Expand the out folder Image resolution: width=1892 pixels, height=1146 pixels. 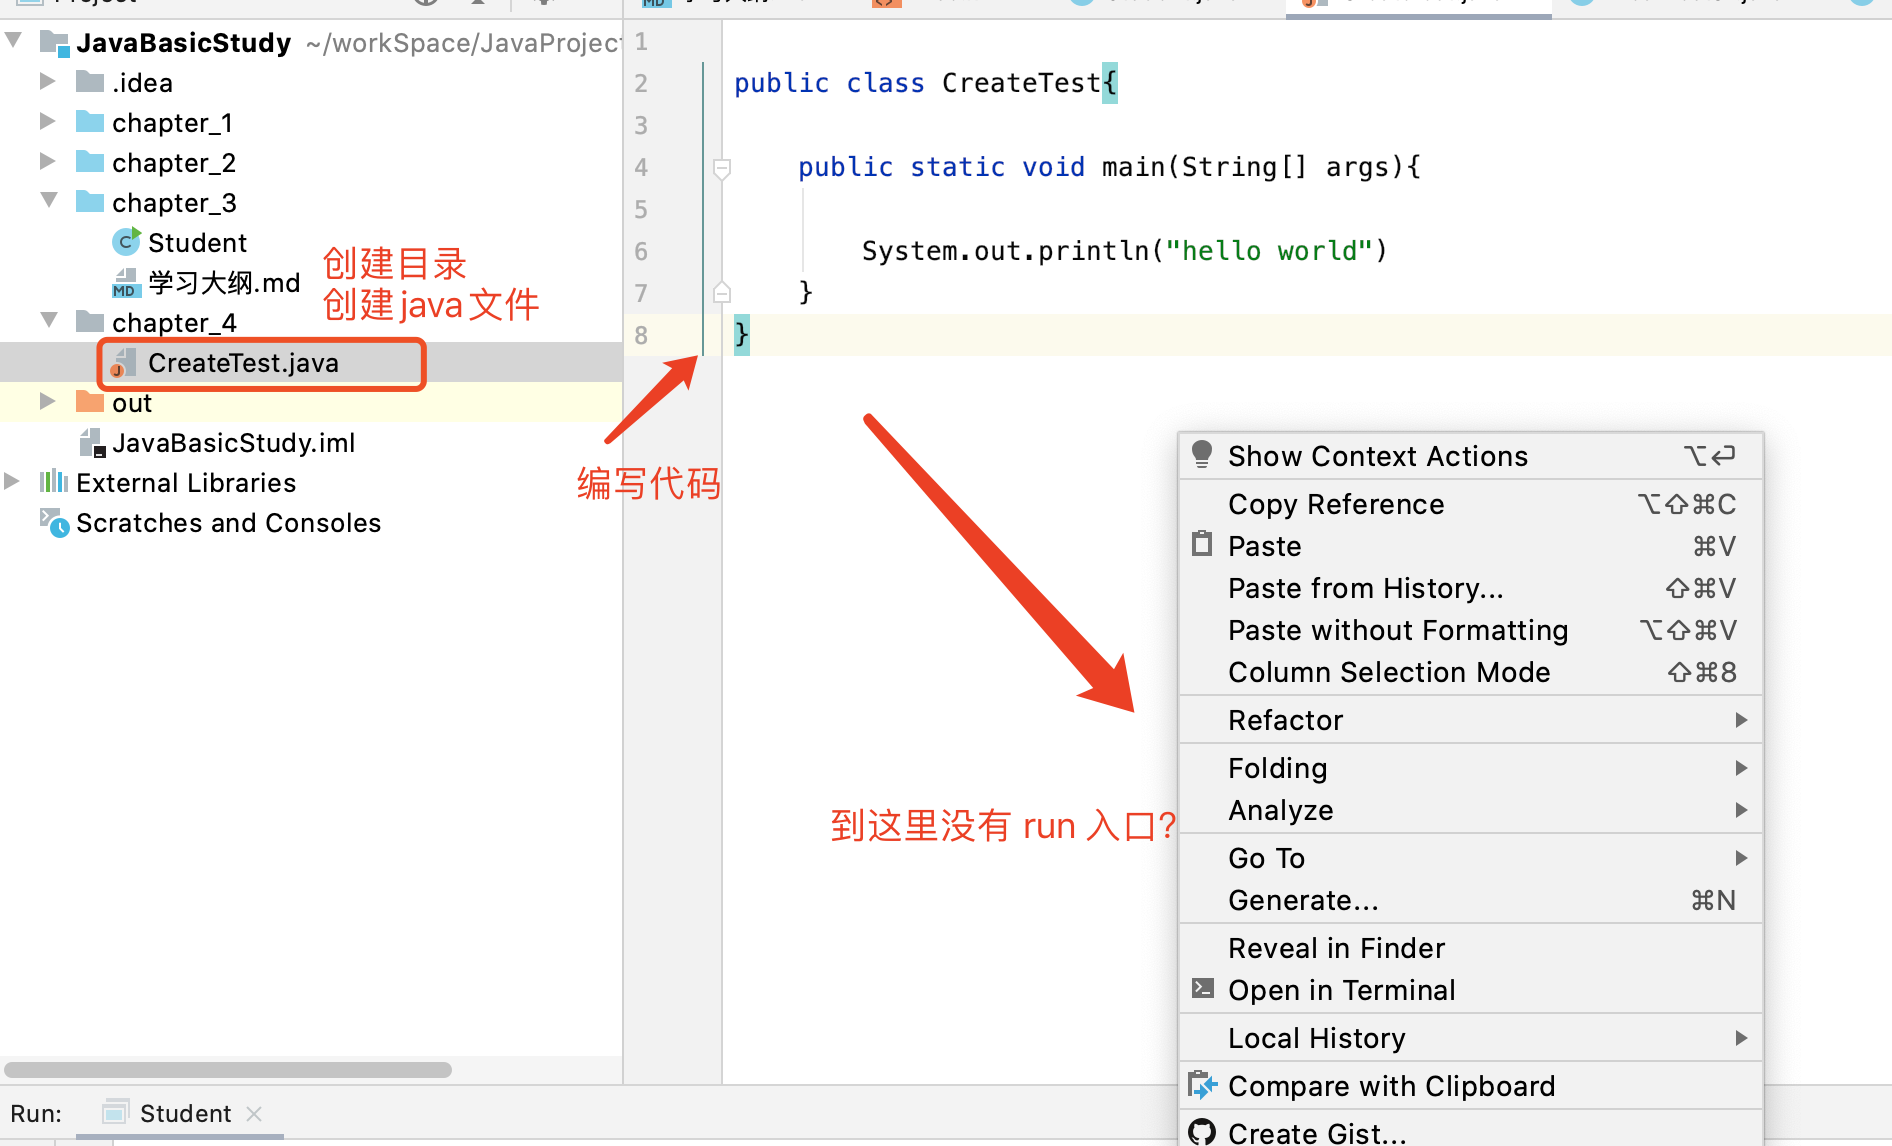point(47,401)
